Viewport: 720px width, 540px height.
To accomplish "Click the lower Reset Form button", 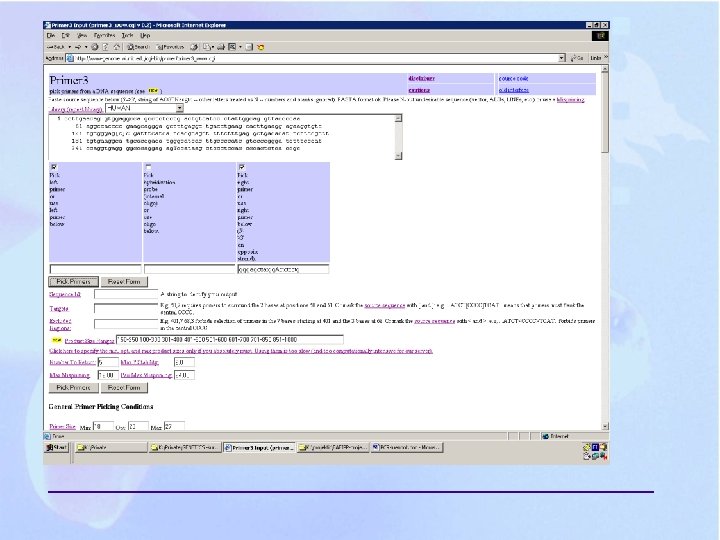I will [x=124, y=388].
